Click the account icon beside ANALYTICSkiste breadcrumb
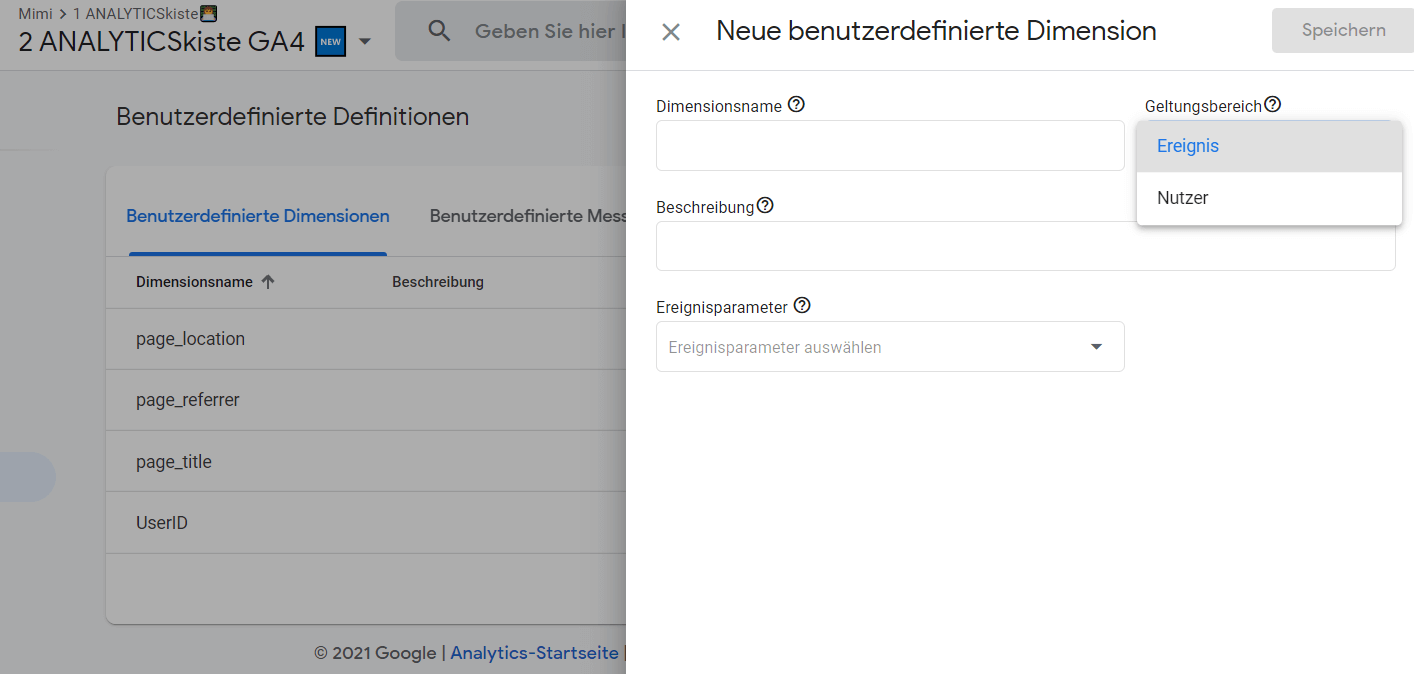Image resolution: width=1414 pixels, height=674 pixels. pyautogui.click(x=207, y=14)
